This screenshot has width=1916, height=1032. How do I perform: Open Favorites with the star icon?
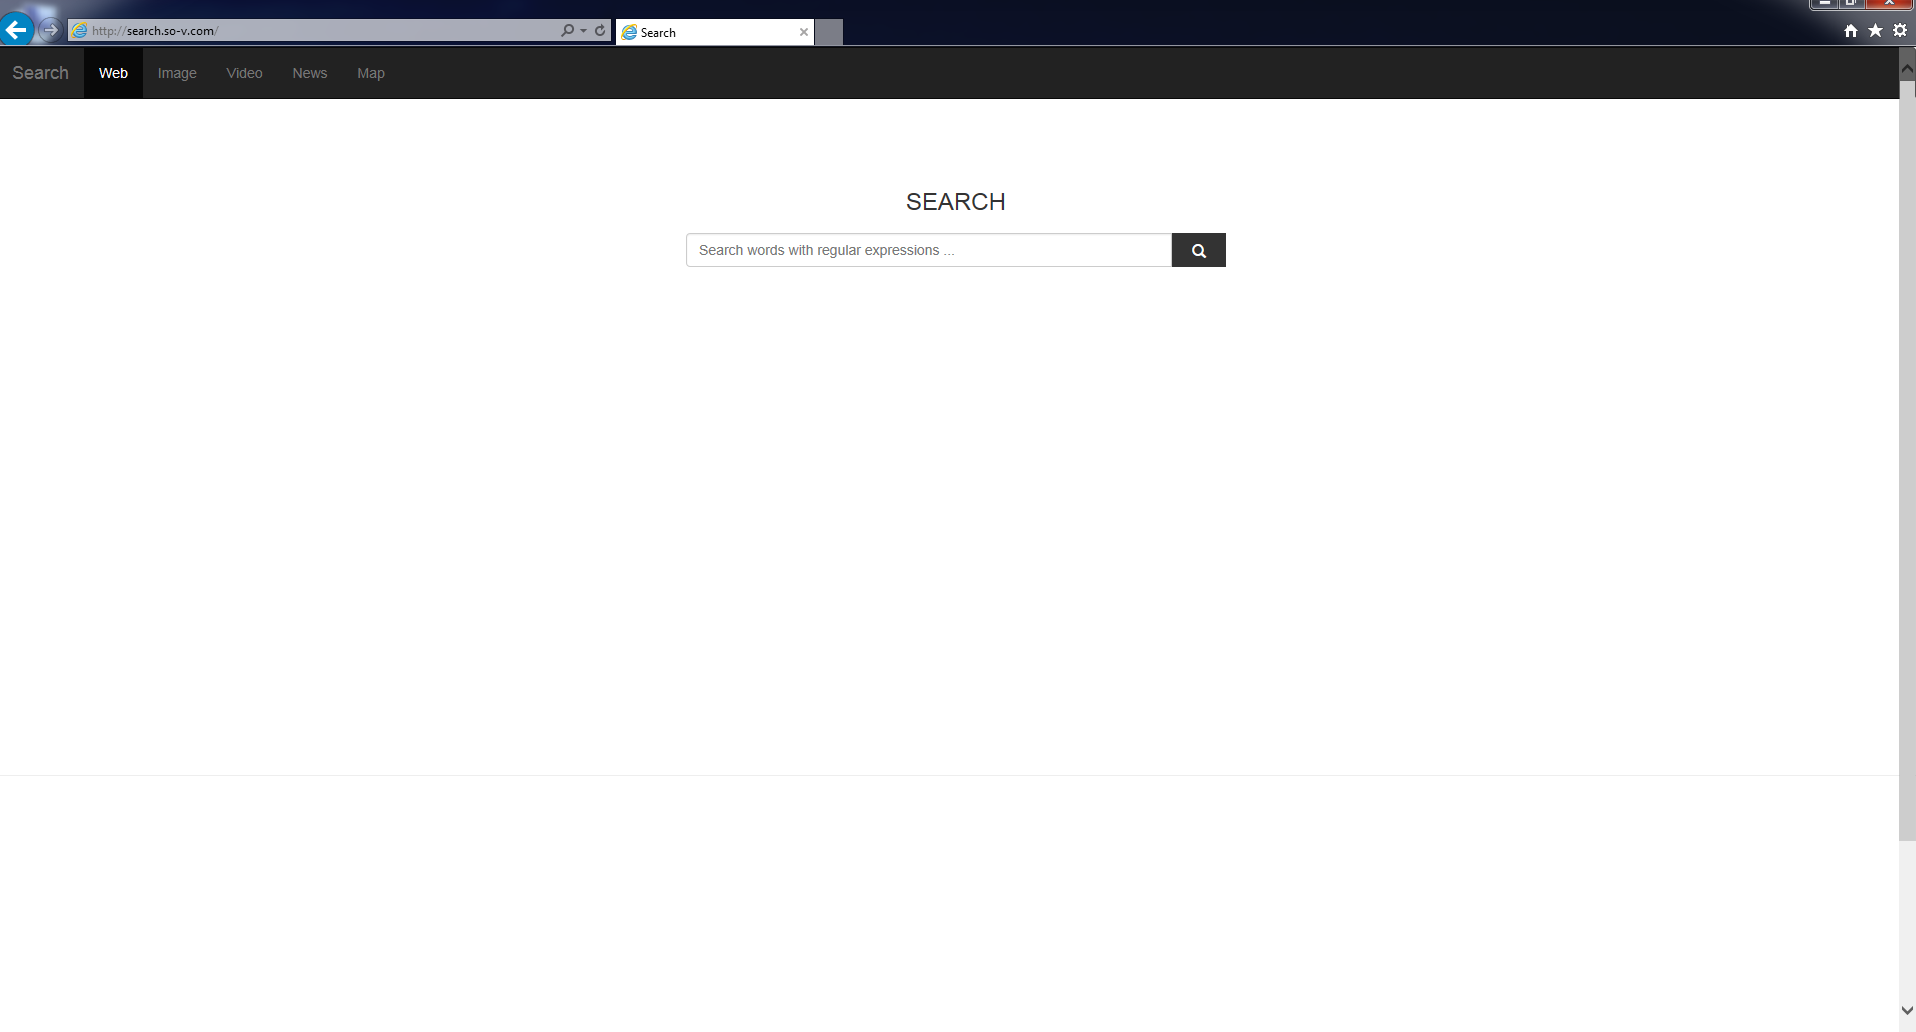click(x=1875, y=30)
